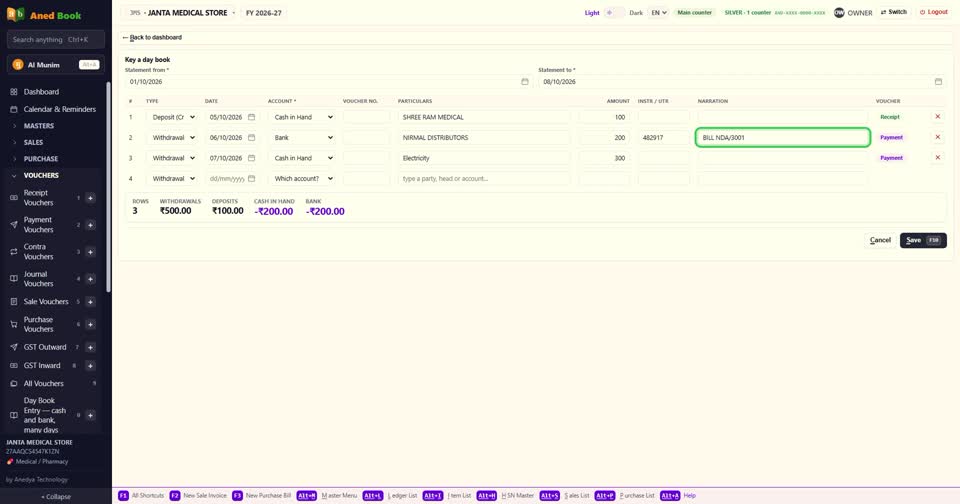Image resolution: width=960 pixels, height=504 pixels.
Task: Toggle the Light/Dark theme switch
Action: tap(614, 13)
